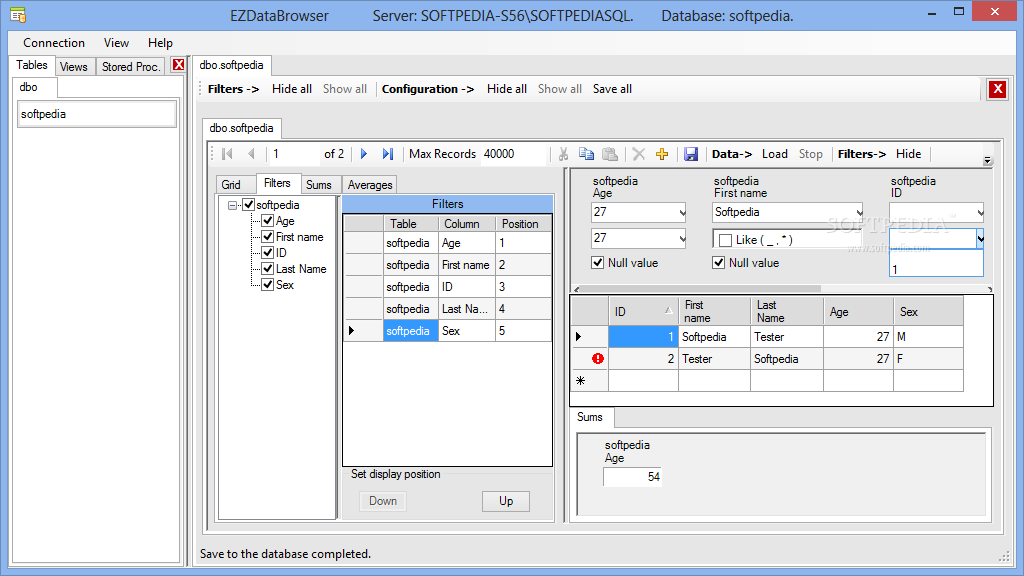Click the Down position button
The height and width of the screenshot is (576, 1024).
[383, 501]
